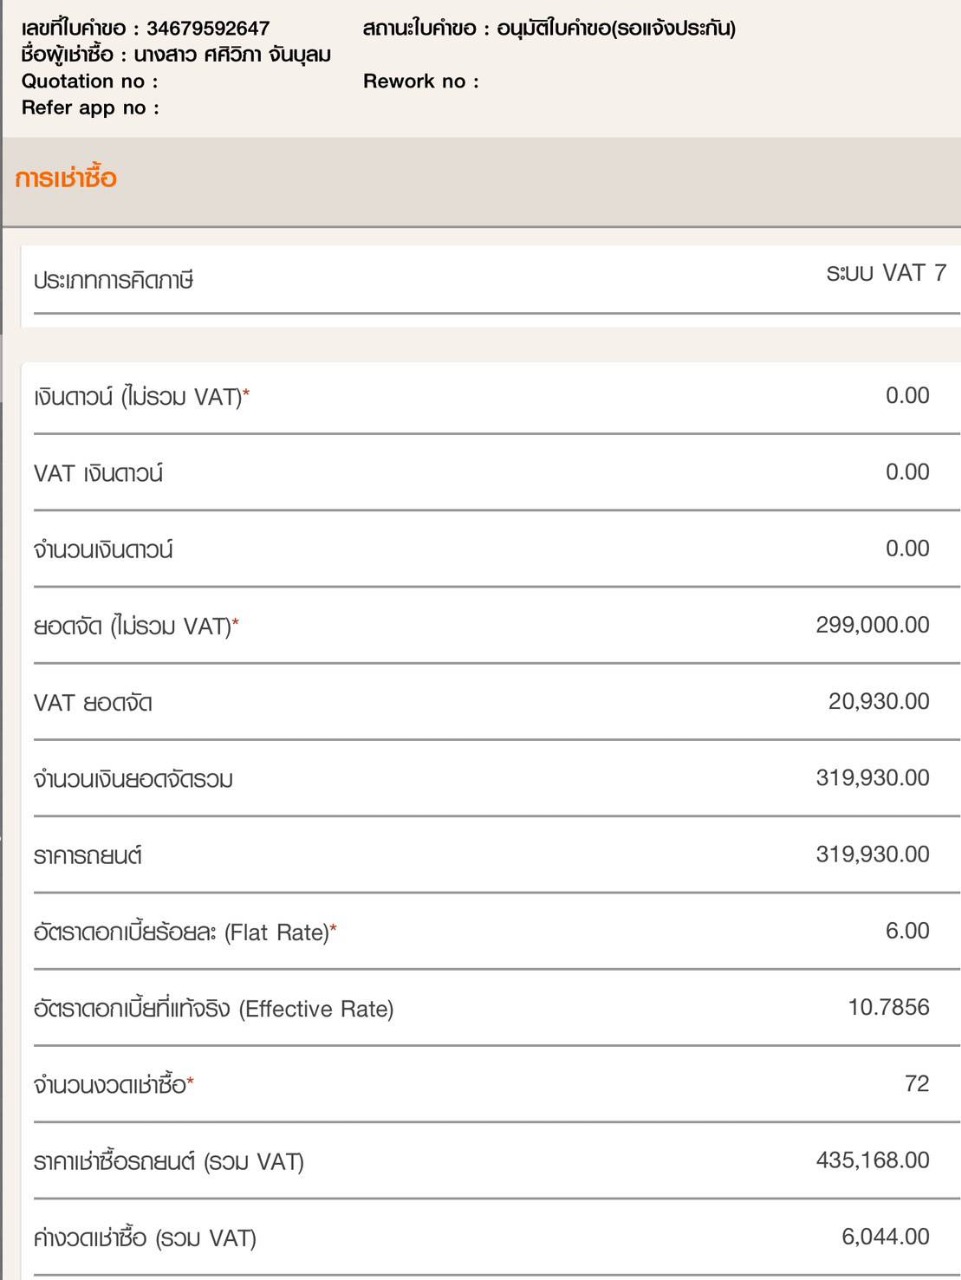Select the จำนวนเงินดาวน์ total field

pos(907,549)
